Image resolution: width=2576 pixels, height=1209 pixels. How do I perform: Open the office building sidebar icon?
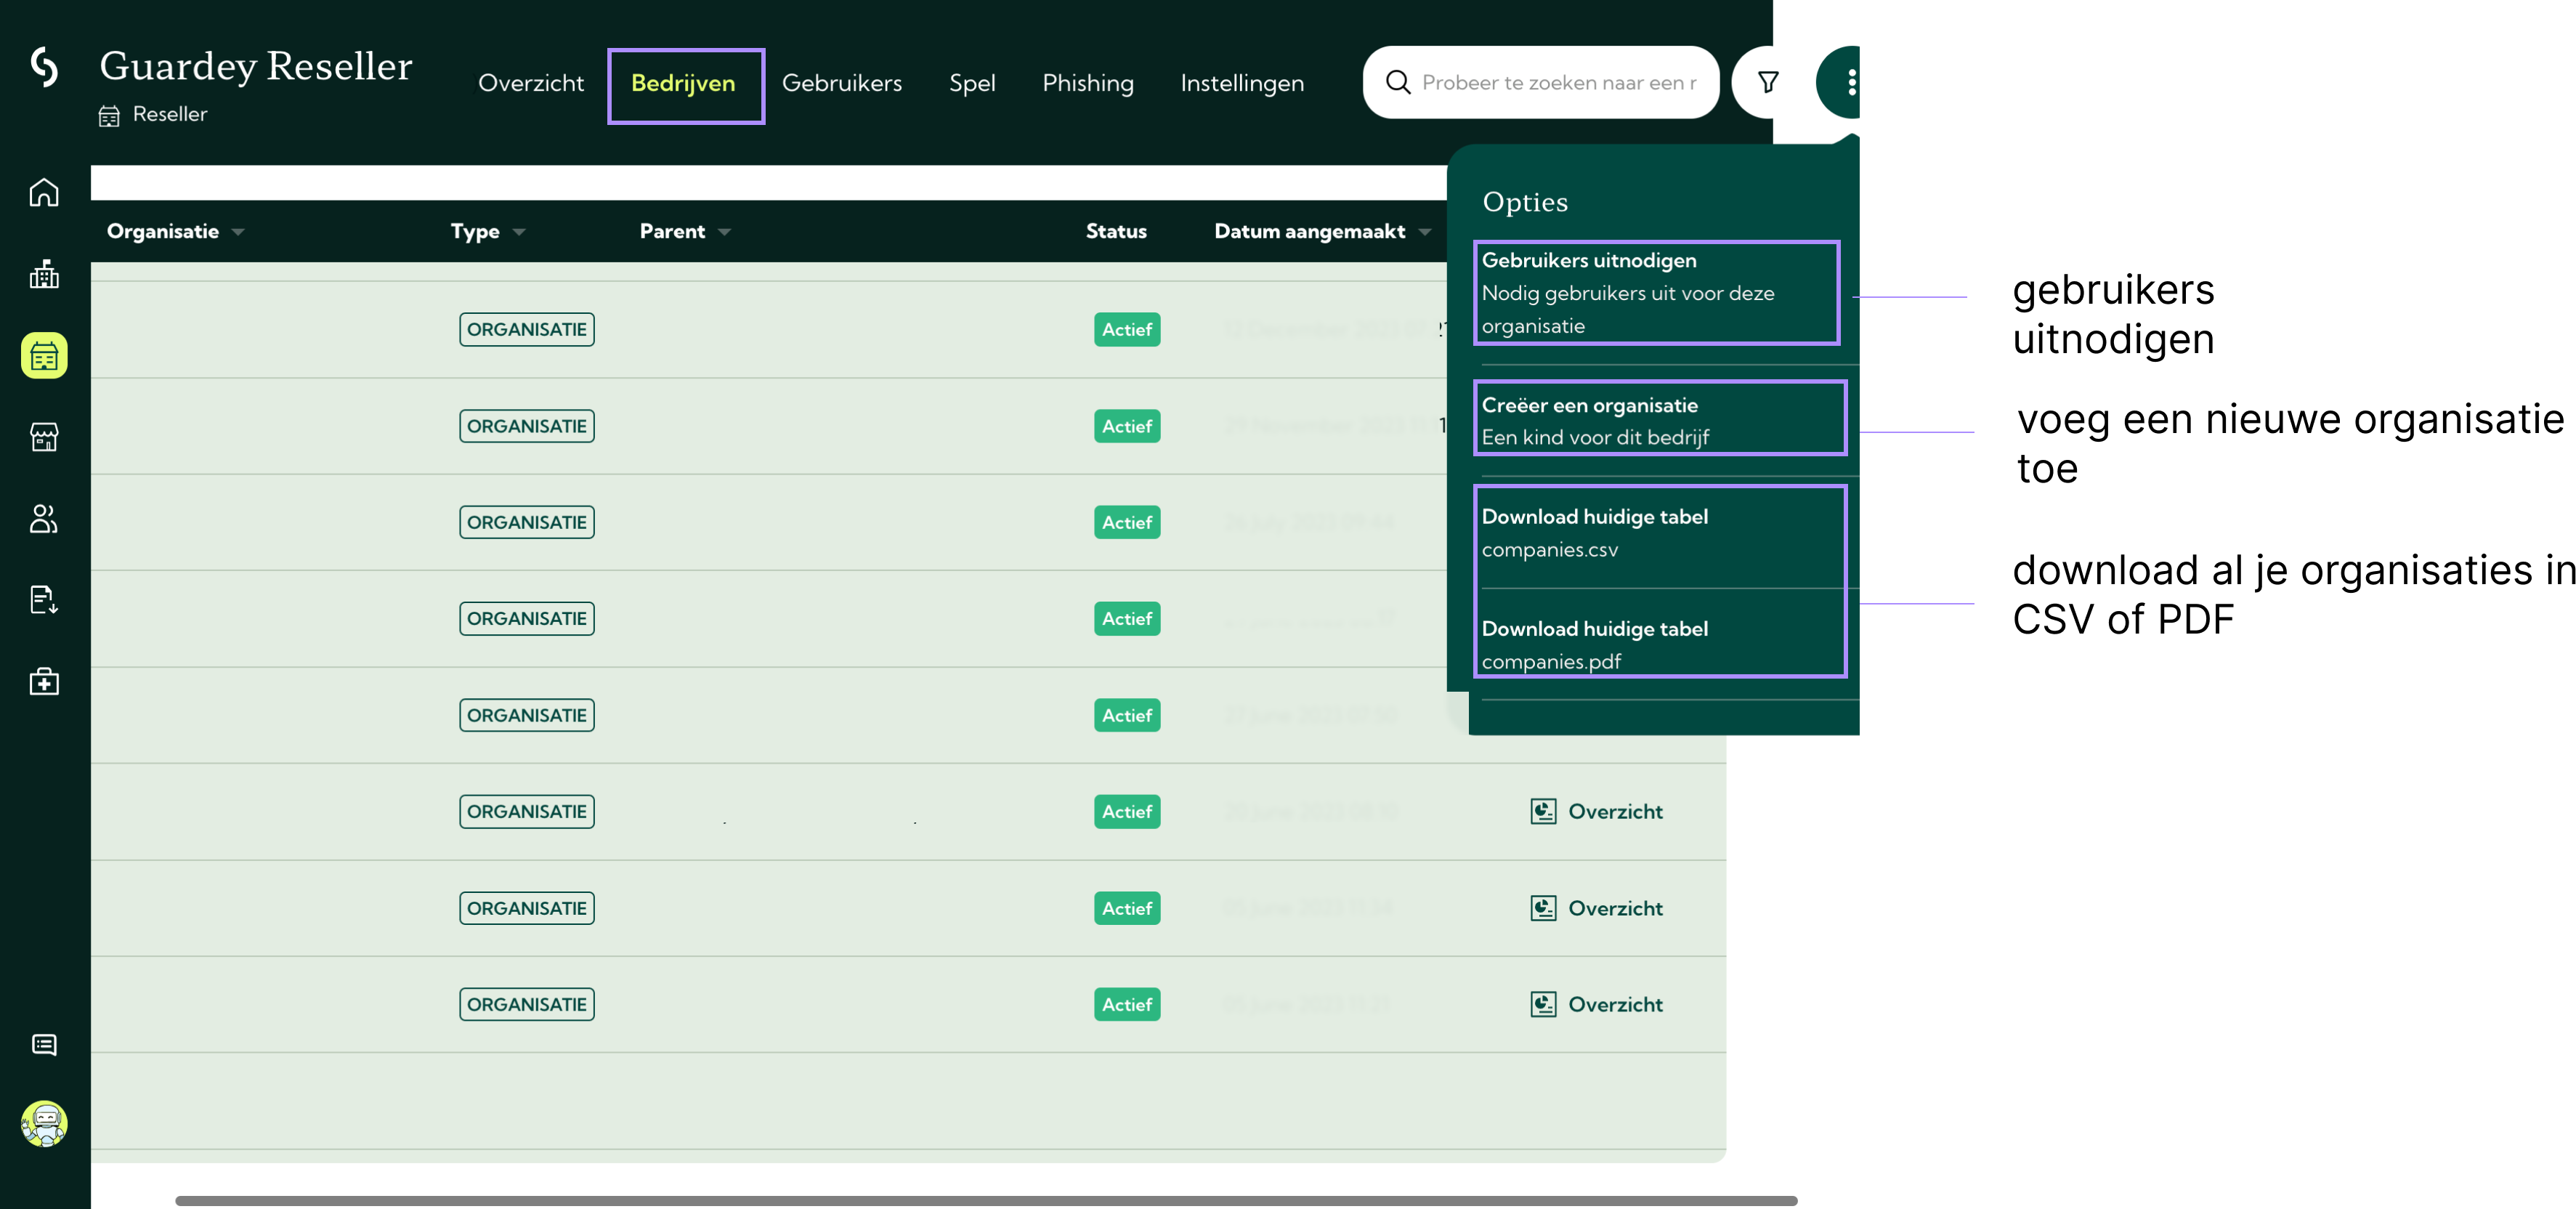click(x=44, y=274)
